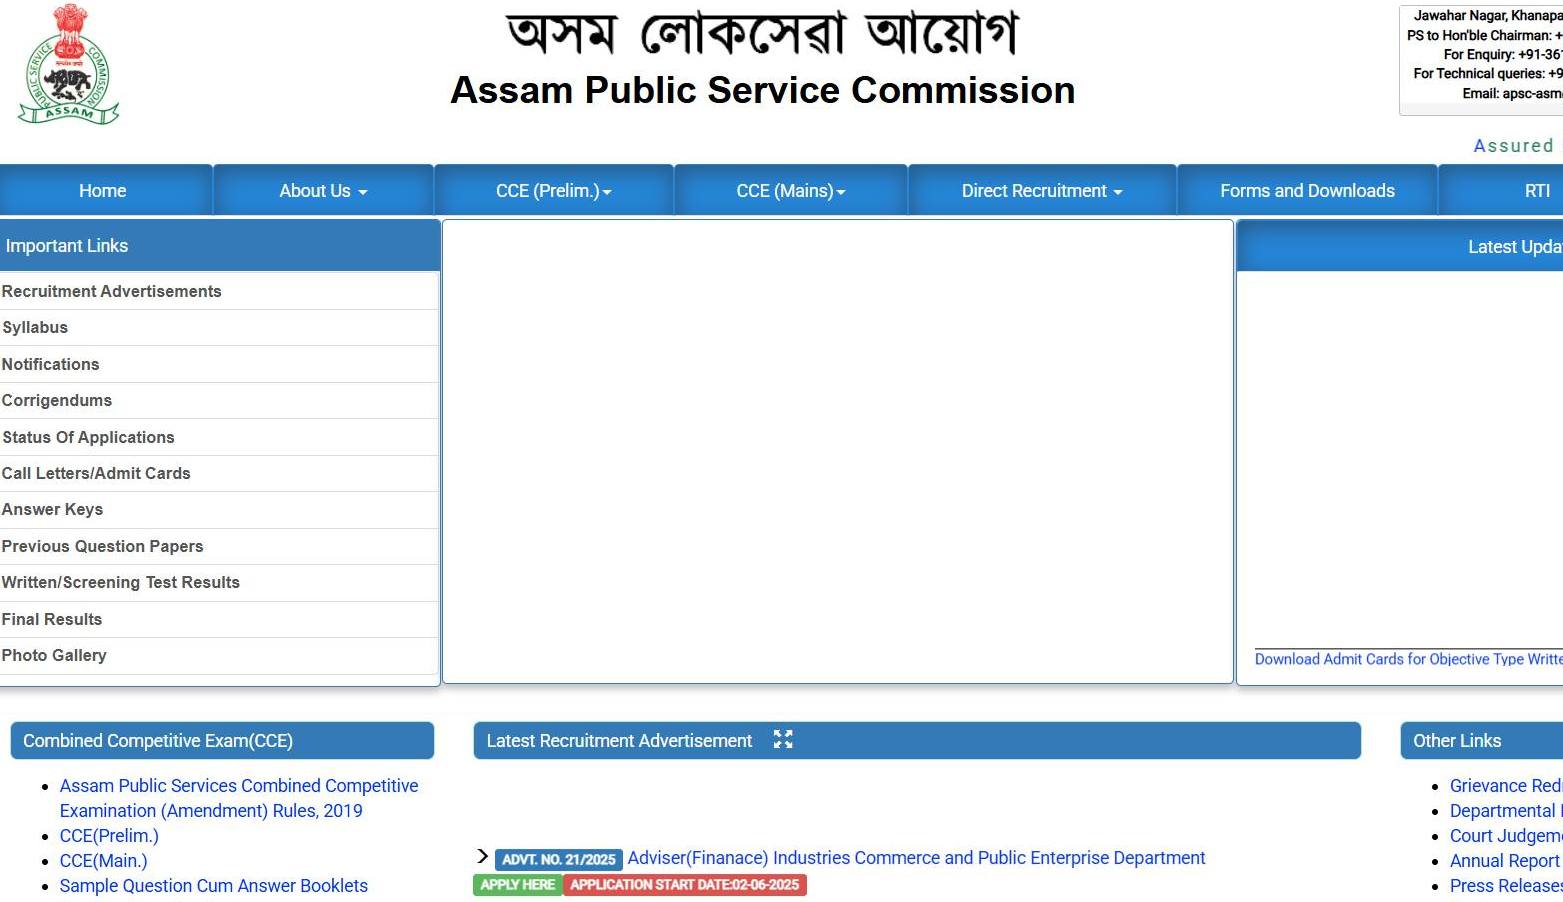The image size is (1563, 902).
Task: Click the Assured scrolling text
Action: click(1513, 146)
